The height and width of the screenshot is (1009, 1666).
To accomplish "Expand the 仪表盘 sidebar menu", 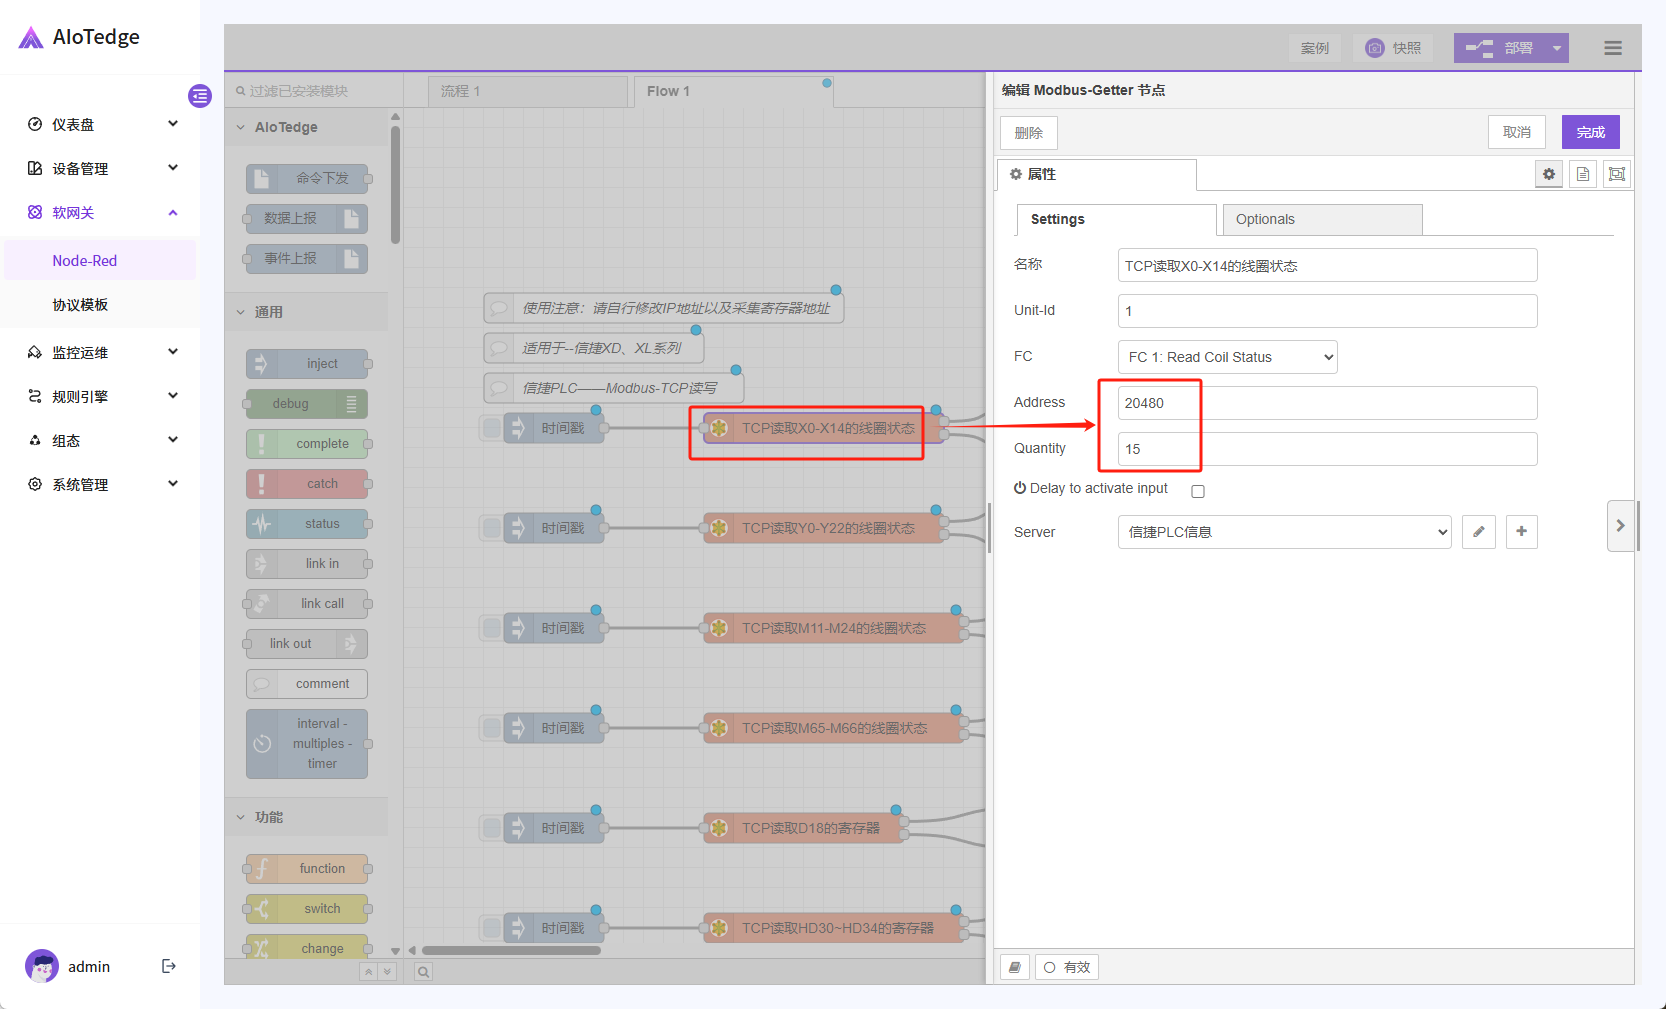I will click(102, 124).
